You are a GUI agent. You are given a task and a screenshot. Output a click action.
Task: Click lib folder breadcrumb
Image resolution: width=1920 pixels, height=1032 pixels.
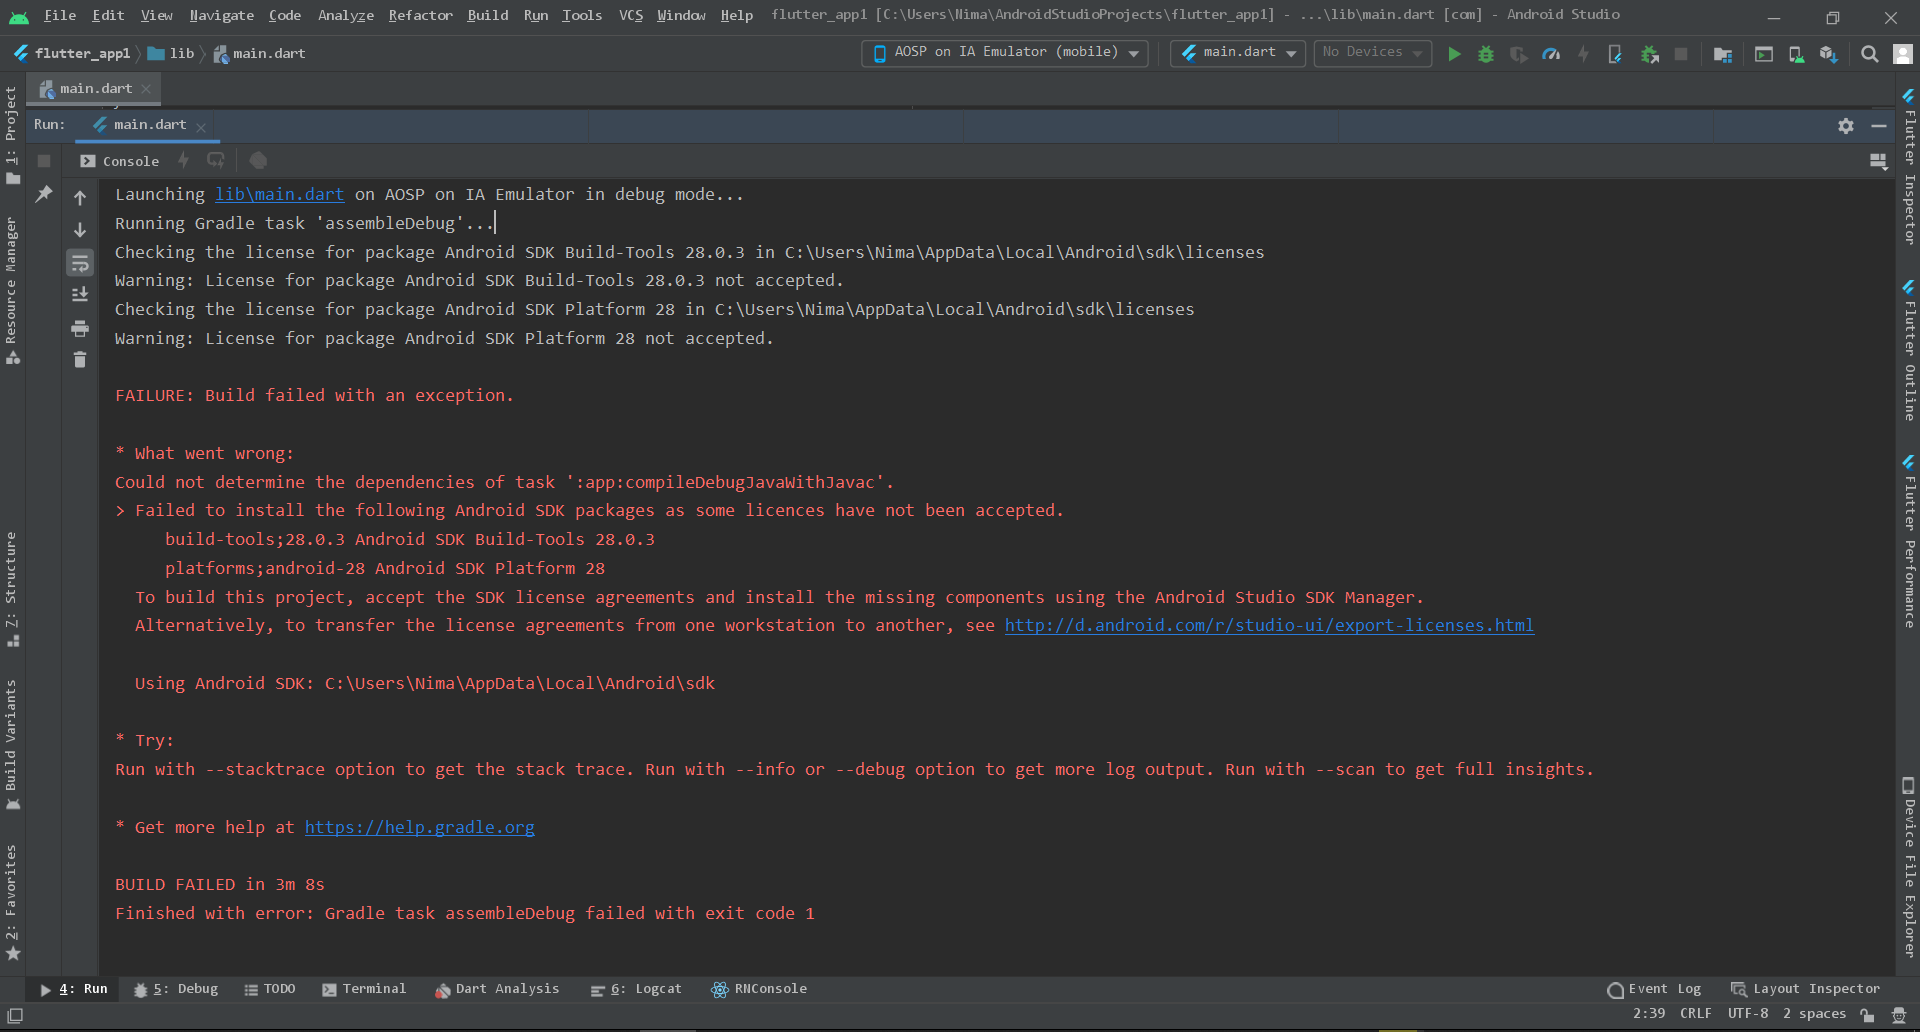(171, 53)
